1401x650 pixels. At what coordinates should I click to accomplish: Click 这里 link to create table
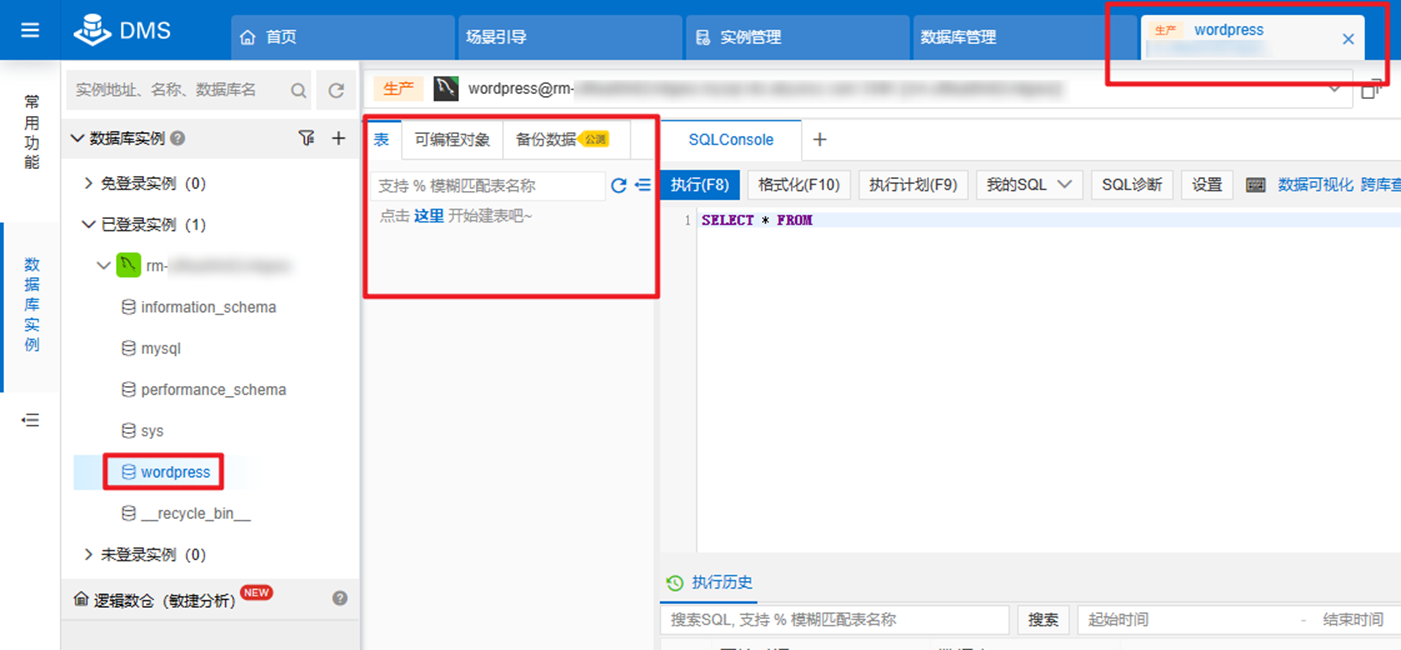[x=429, y=216]
